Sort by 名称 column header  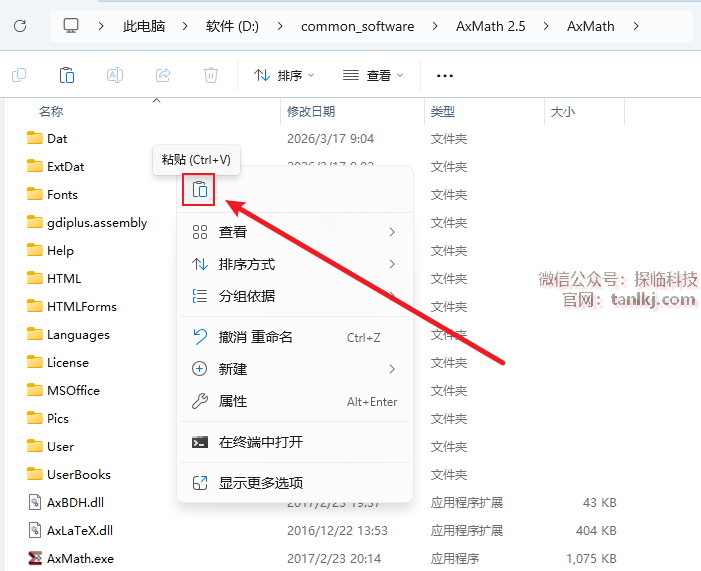pos(51,111)
